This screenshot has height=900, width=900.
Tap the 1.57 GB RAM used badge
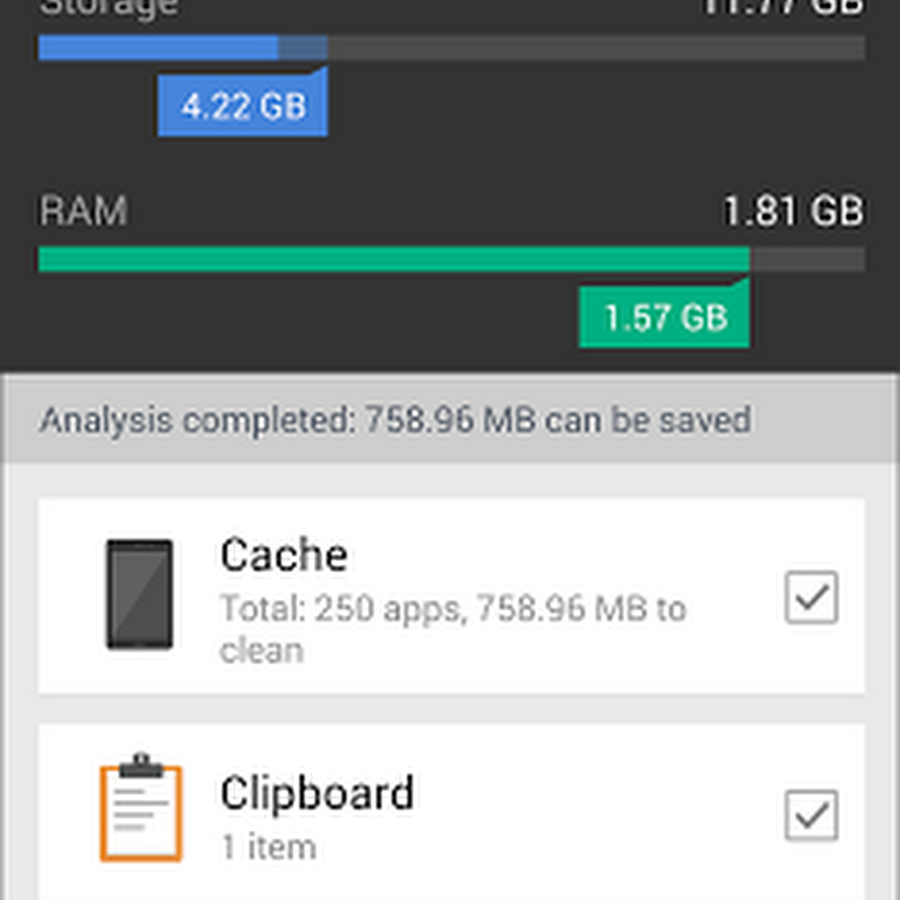(664, 318)
